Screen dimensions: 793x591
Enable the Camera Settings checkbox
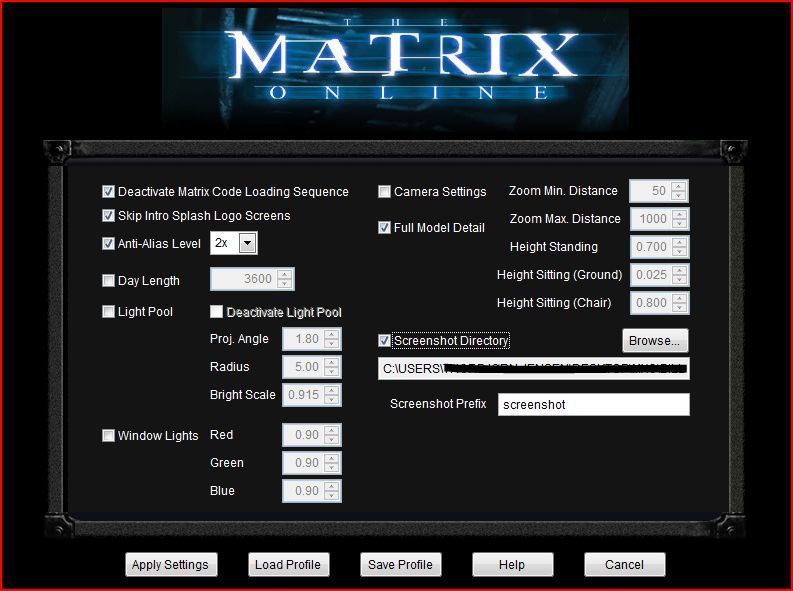(x=384, y=192)
